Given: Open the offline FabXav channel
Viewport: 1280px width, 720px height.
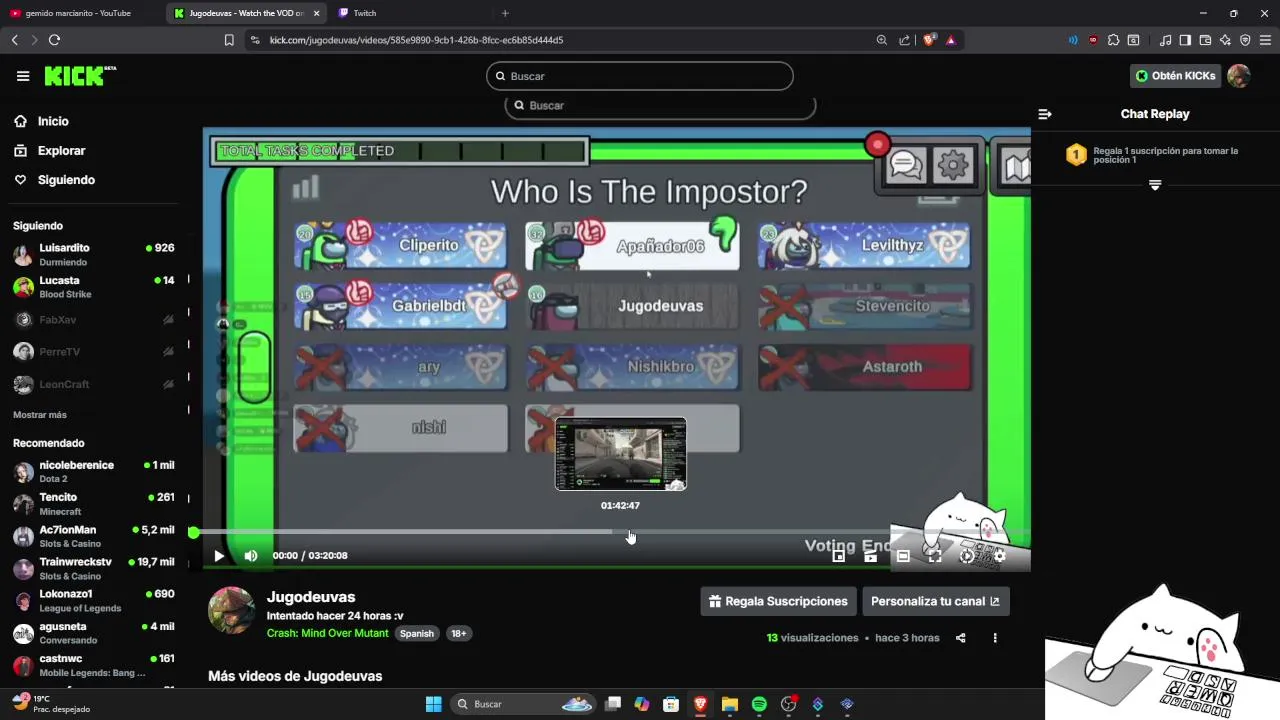Looking at the screenshot, I should [x=94, y=320].
